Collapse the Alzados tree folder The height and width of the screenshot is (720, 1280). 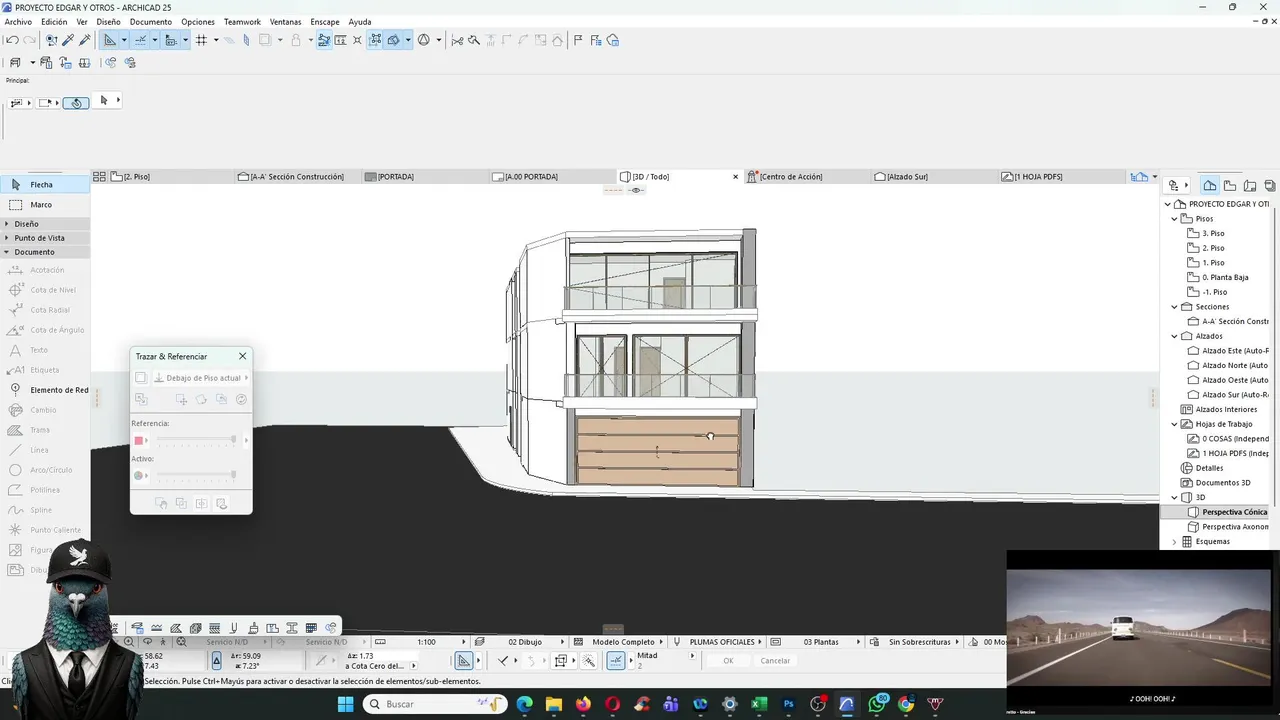pyautogui.click(x=1175, y=336)
